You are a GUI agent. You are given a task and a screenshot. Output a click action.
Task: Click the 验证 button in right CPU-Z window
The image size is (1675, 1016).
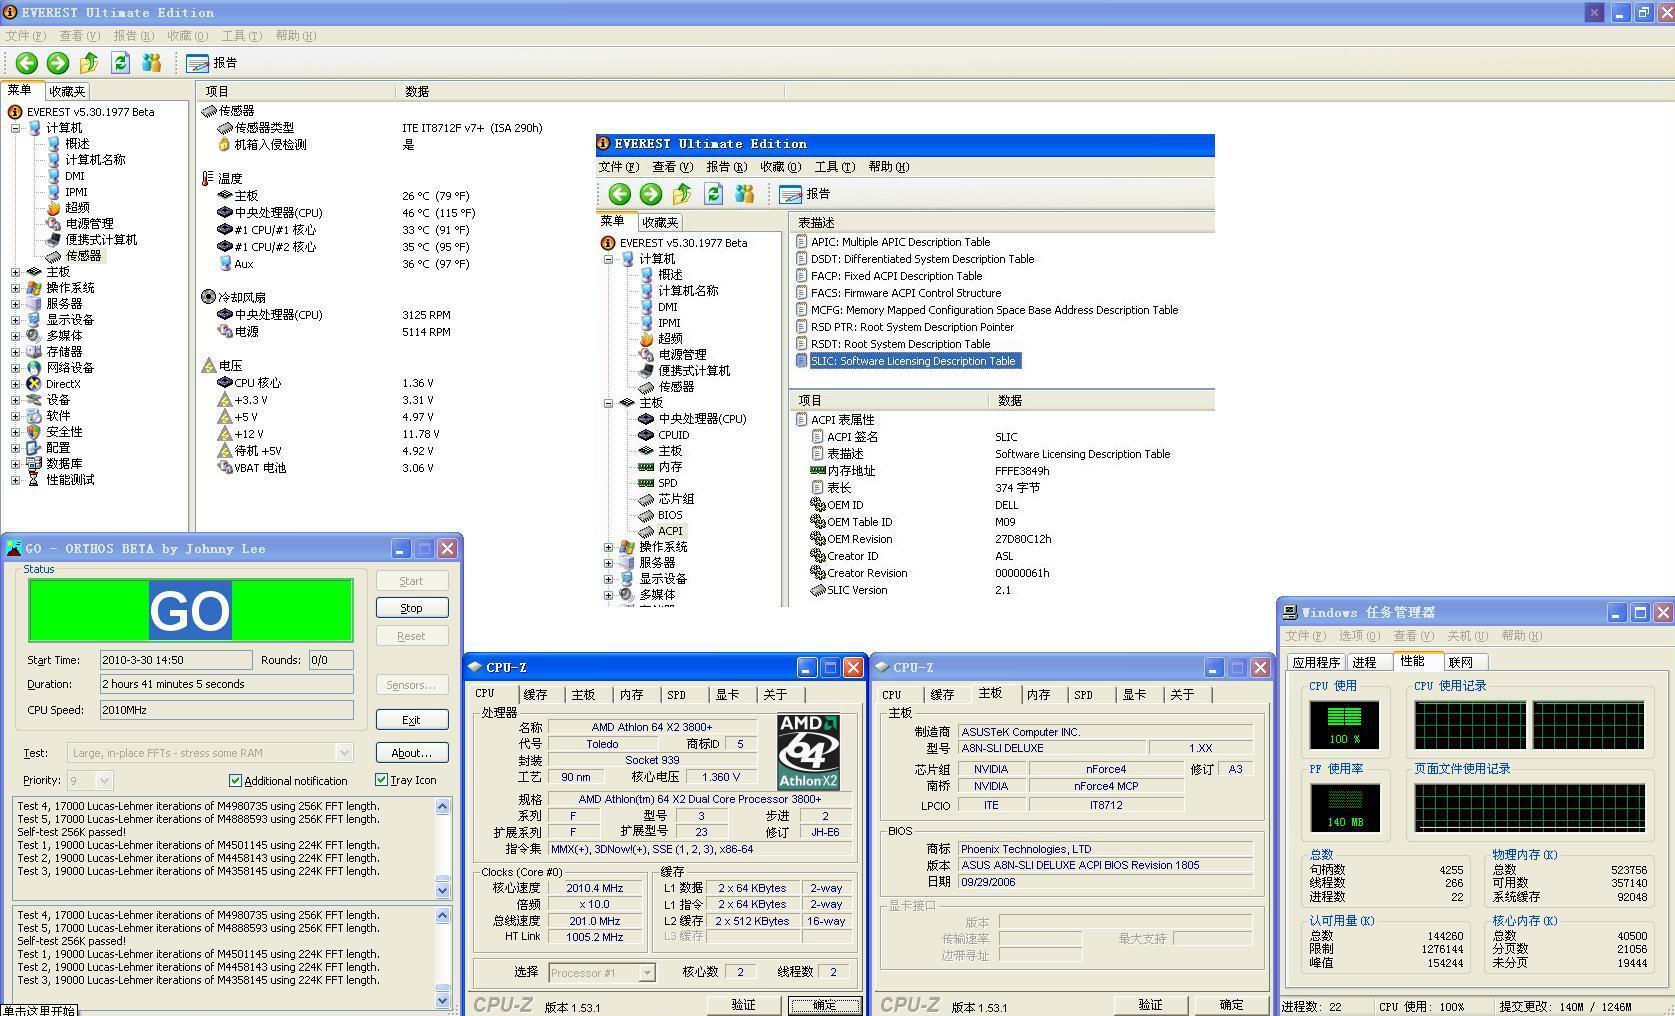[1150, 1005]
